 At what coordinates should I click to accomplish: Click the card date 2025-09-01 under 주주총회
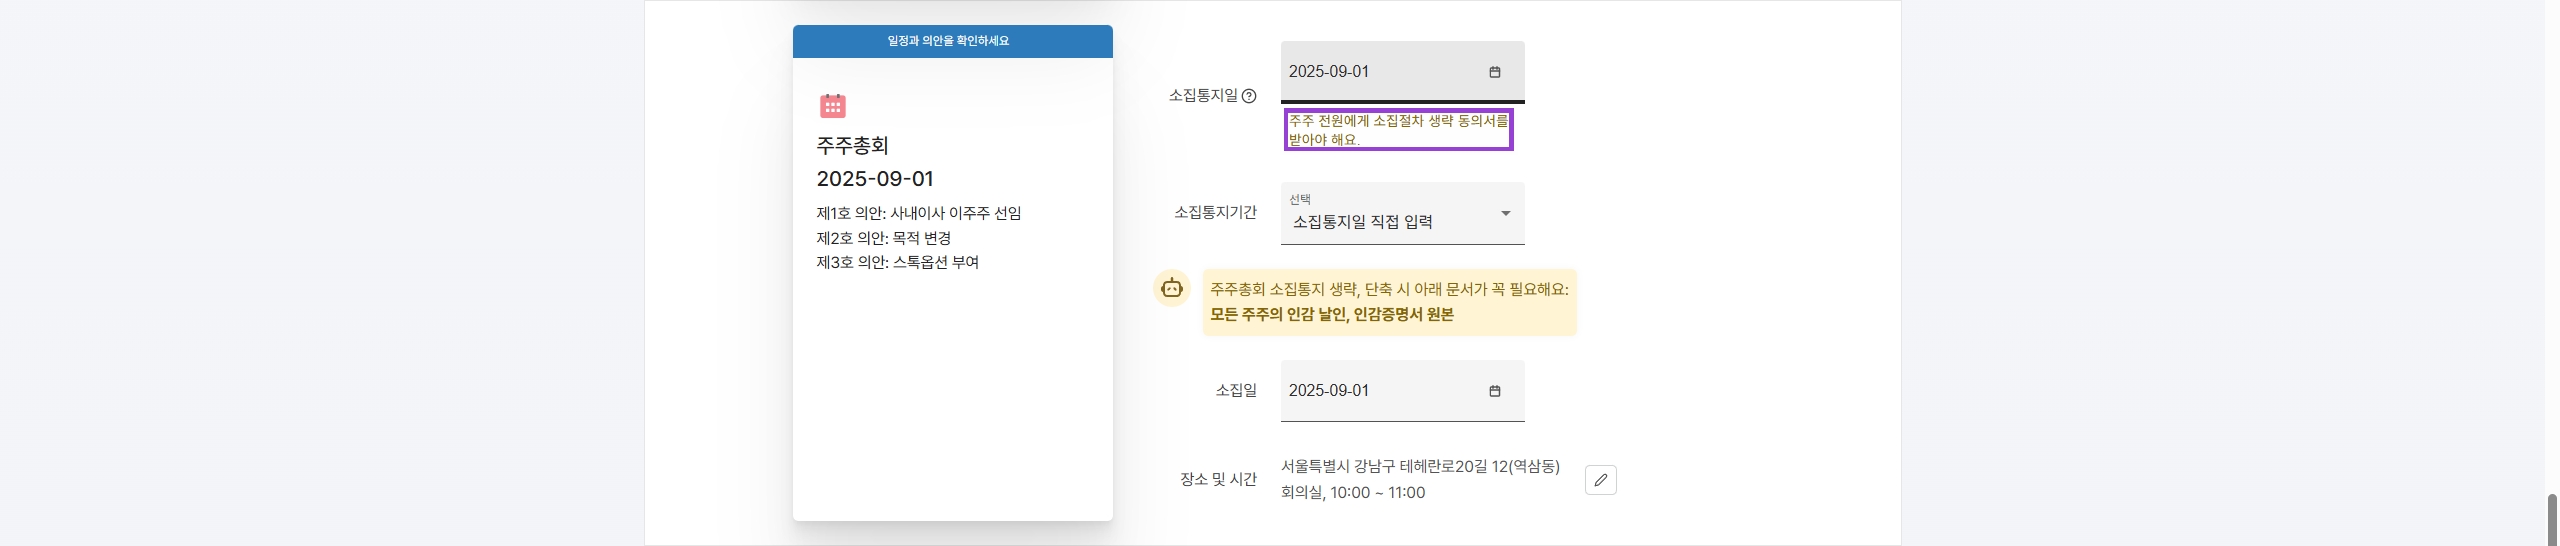[x=875, y=179]
